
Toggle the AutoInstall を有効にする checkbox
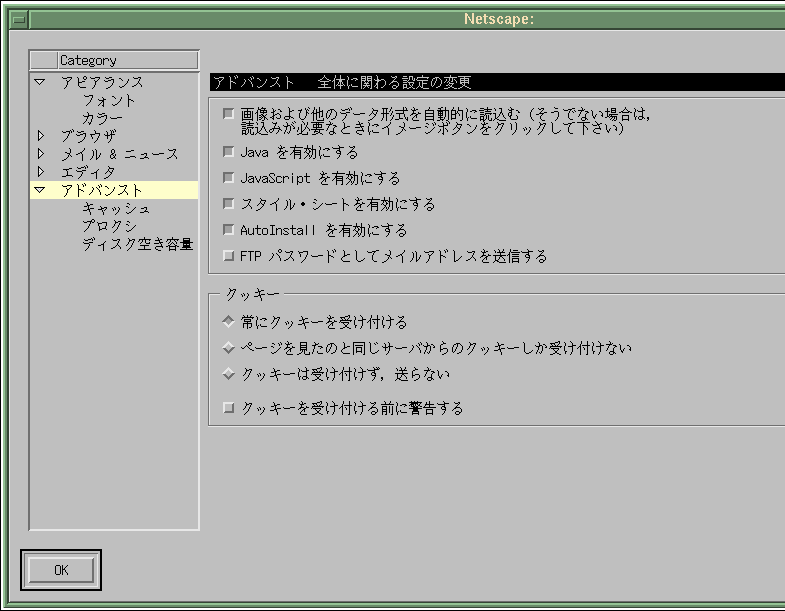click(x=228, y=229)
